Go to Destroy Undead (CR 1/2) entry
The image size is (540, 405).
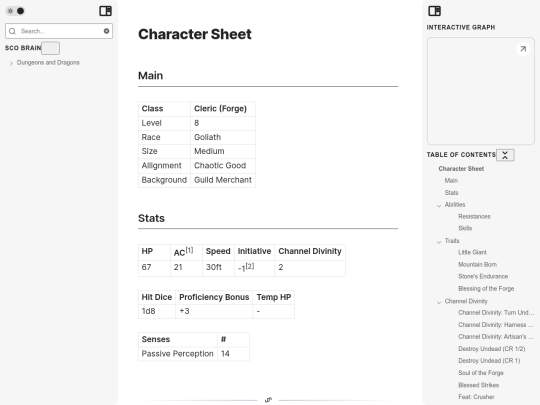point(491,349)
